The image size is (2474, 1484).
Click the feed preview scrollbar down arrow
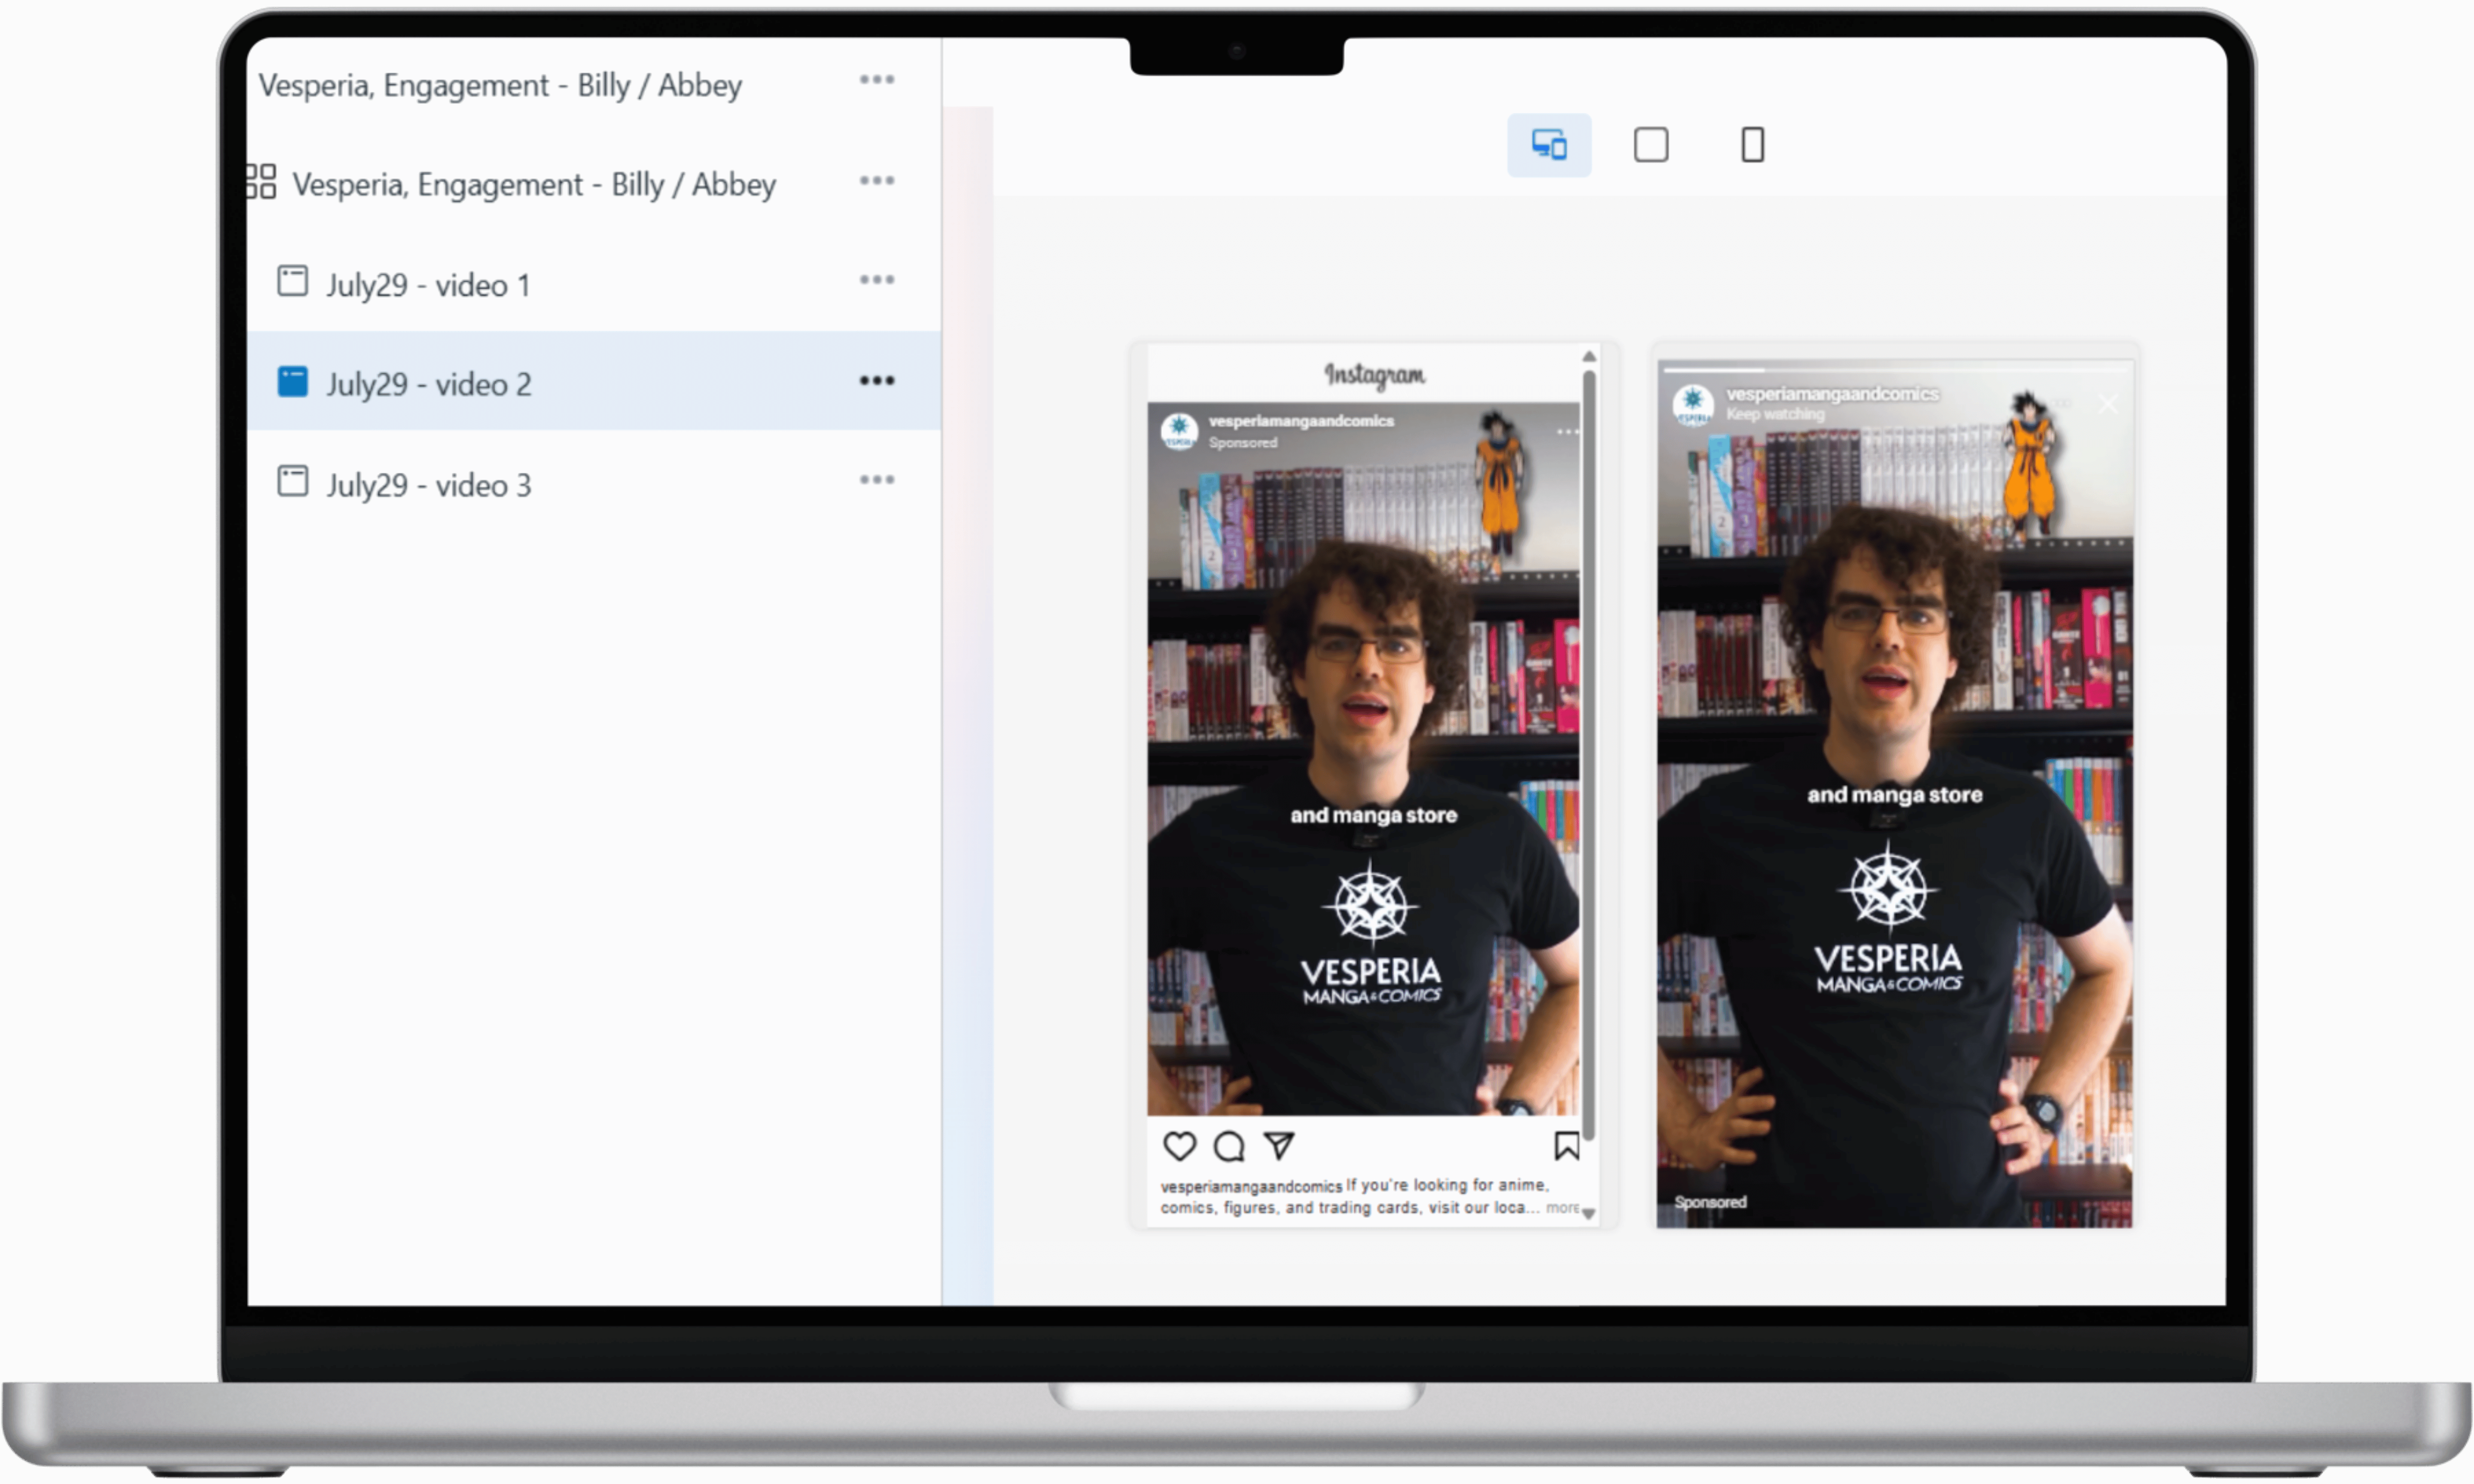1589,1214
